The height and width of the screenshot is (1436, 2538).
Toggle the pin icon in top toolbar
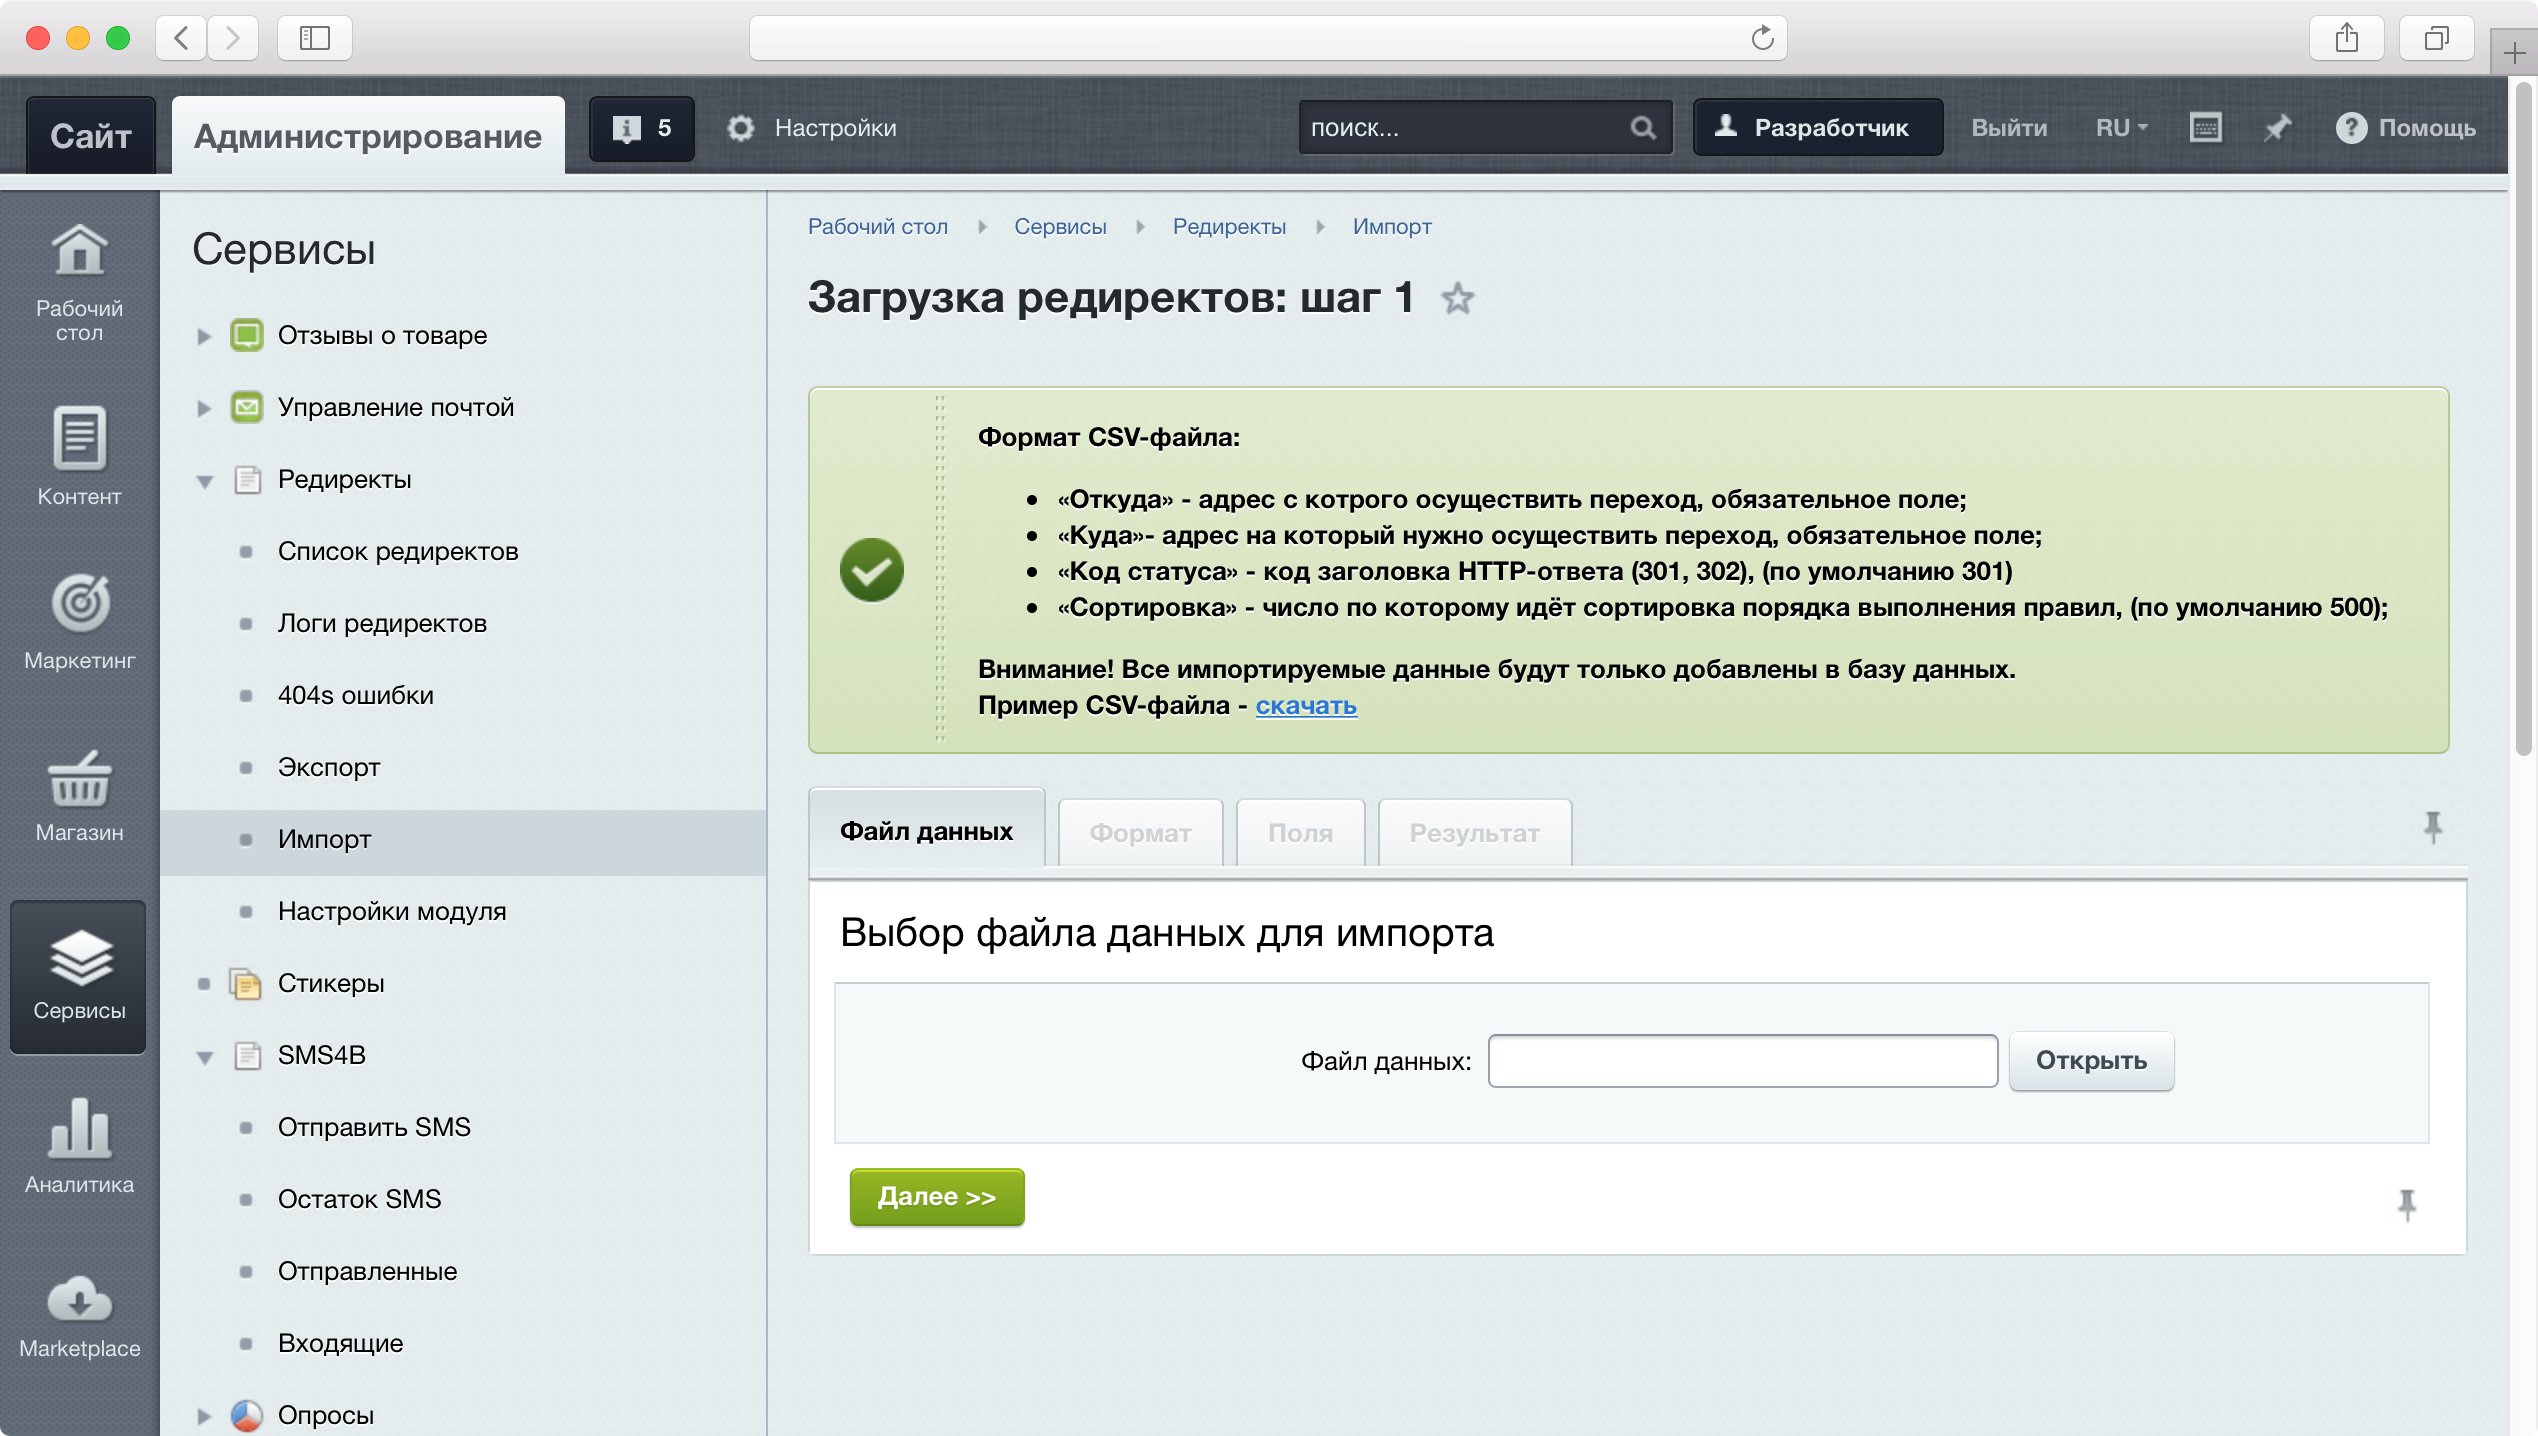(x=2277, y=128)
